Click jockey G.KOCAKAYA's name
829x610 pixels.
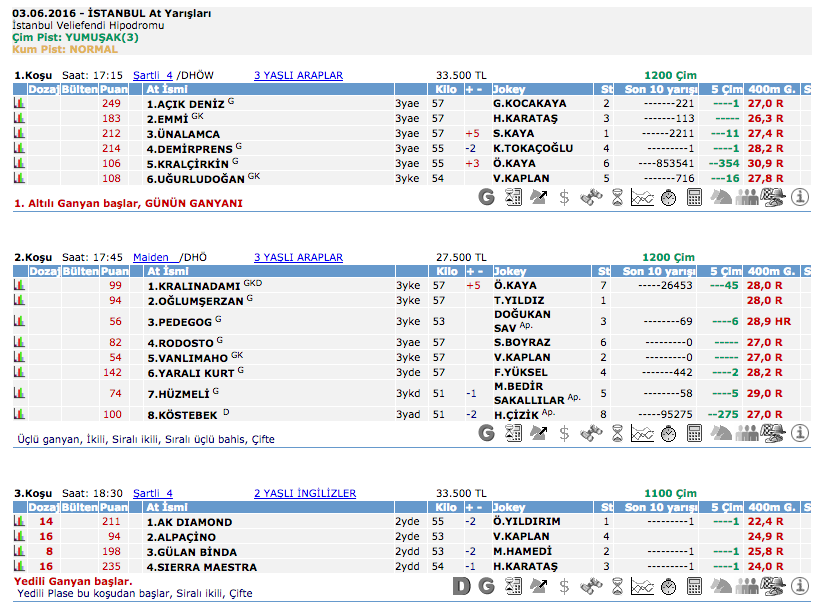click(529, 103)
